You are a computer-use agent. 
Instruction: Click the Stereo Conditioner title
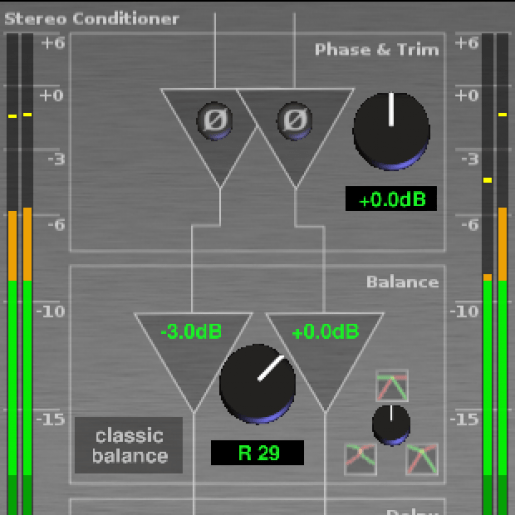coord(92,19)
